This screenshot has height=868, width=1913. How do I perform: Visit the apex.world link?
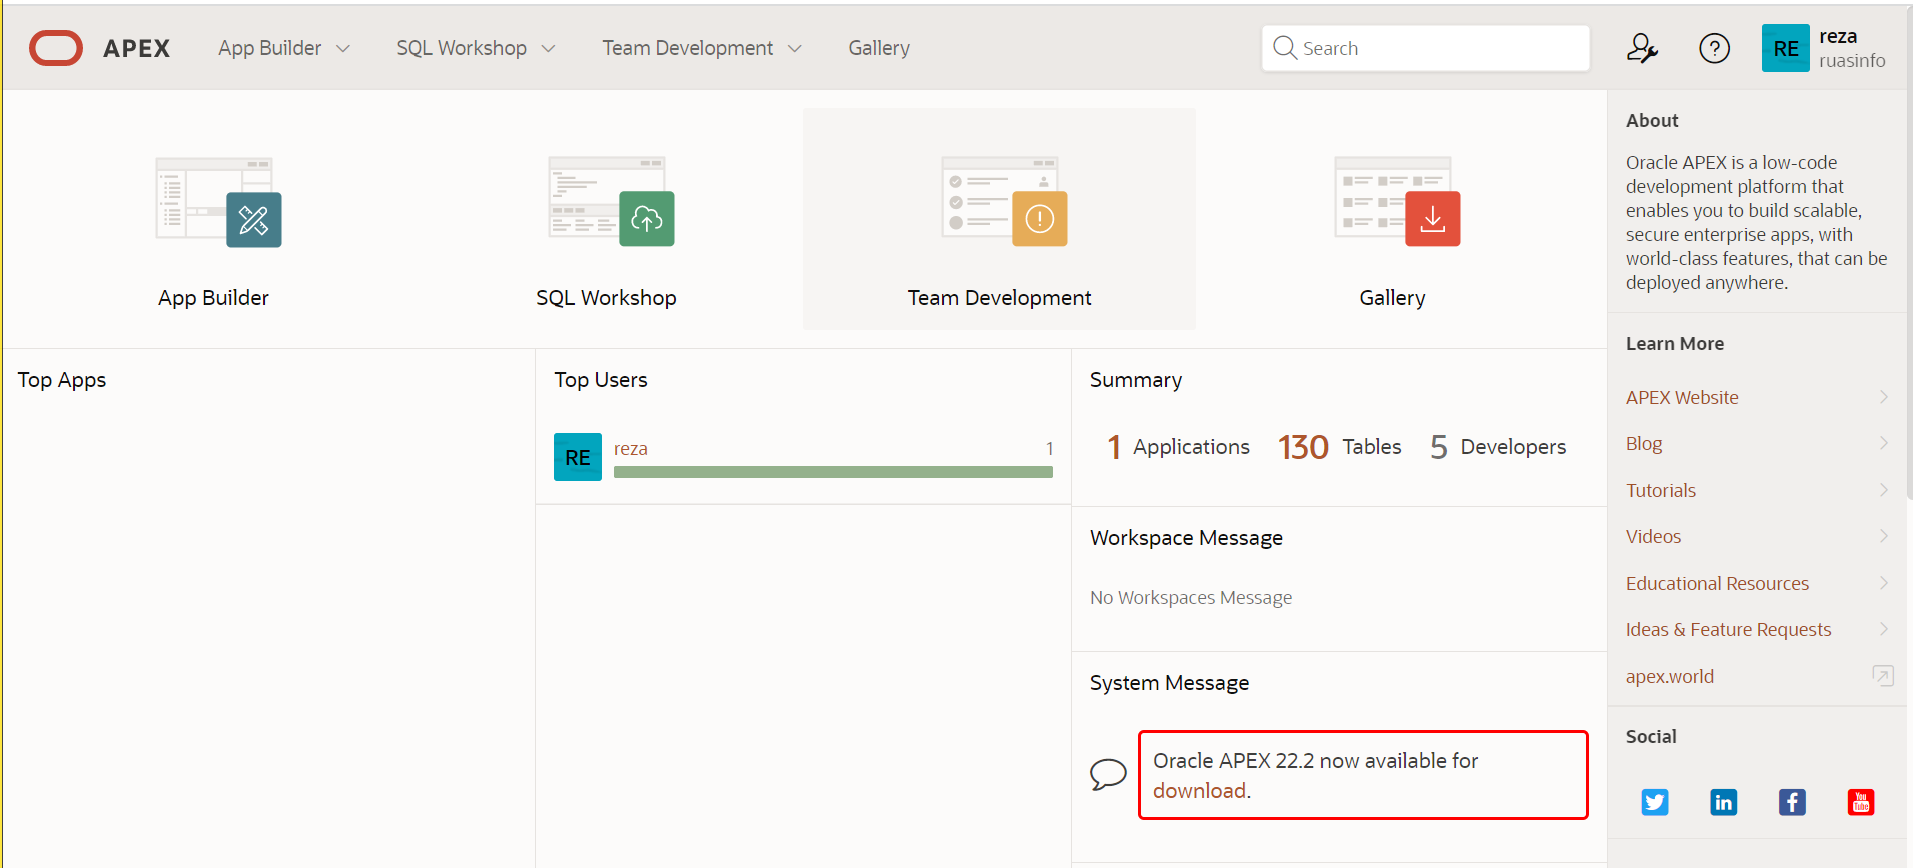coord(1670,676)
